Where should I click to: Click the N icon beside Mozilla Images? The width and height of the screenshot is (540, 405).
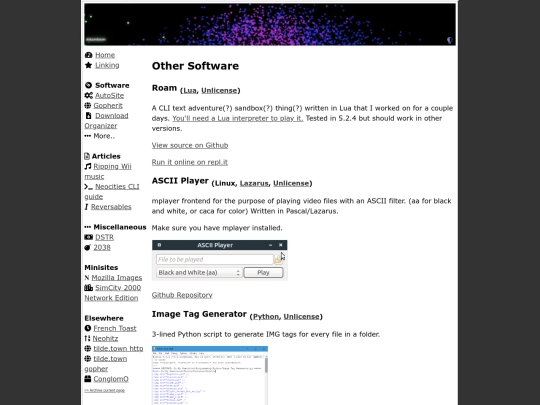pyautogui.click(x=87, y=278)
